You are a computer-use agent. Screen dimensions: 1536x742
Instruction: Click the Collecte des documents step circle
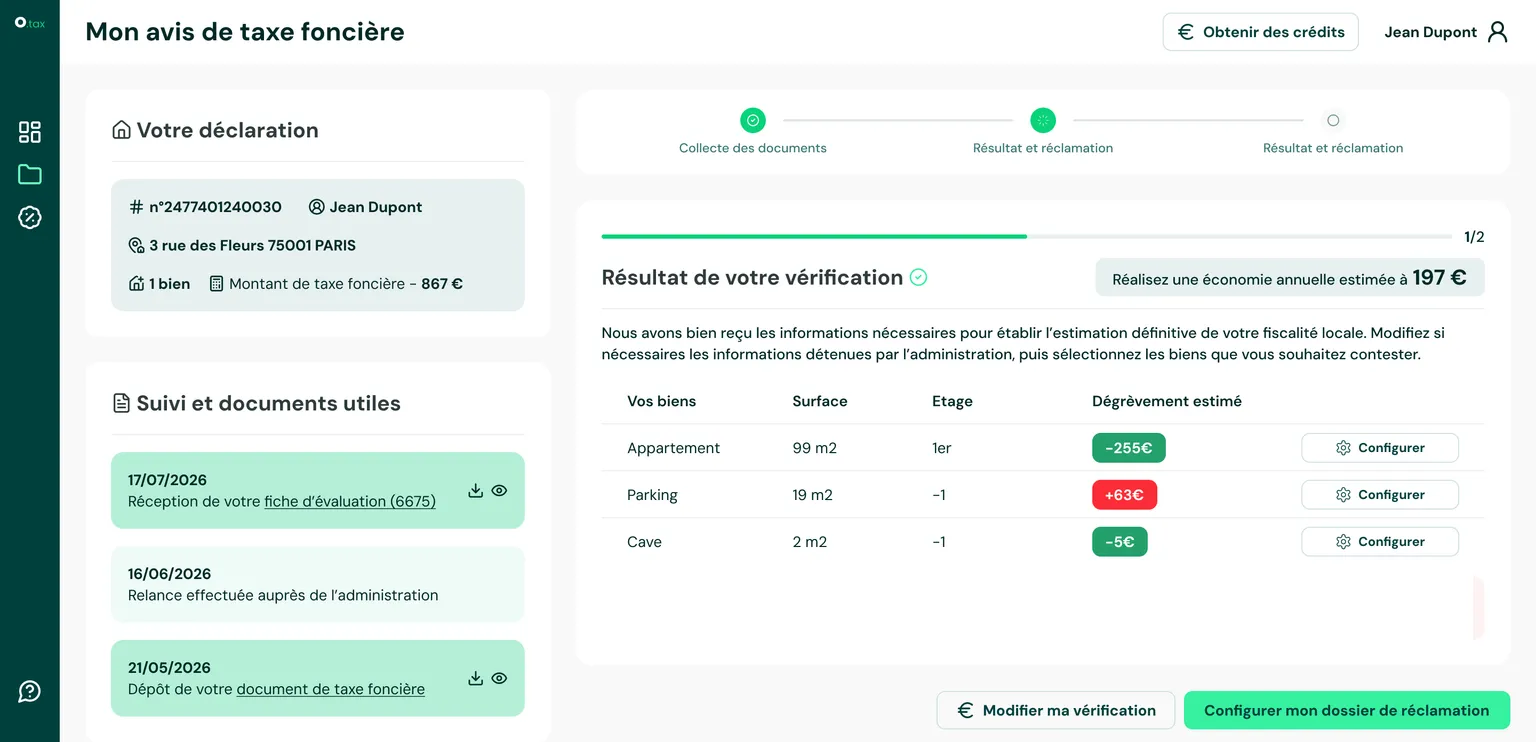coord(753,120)
